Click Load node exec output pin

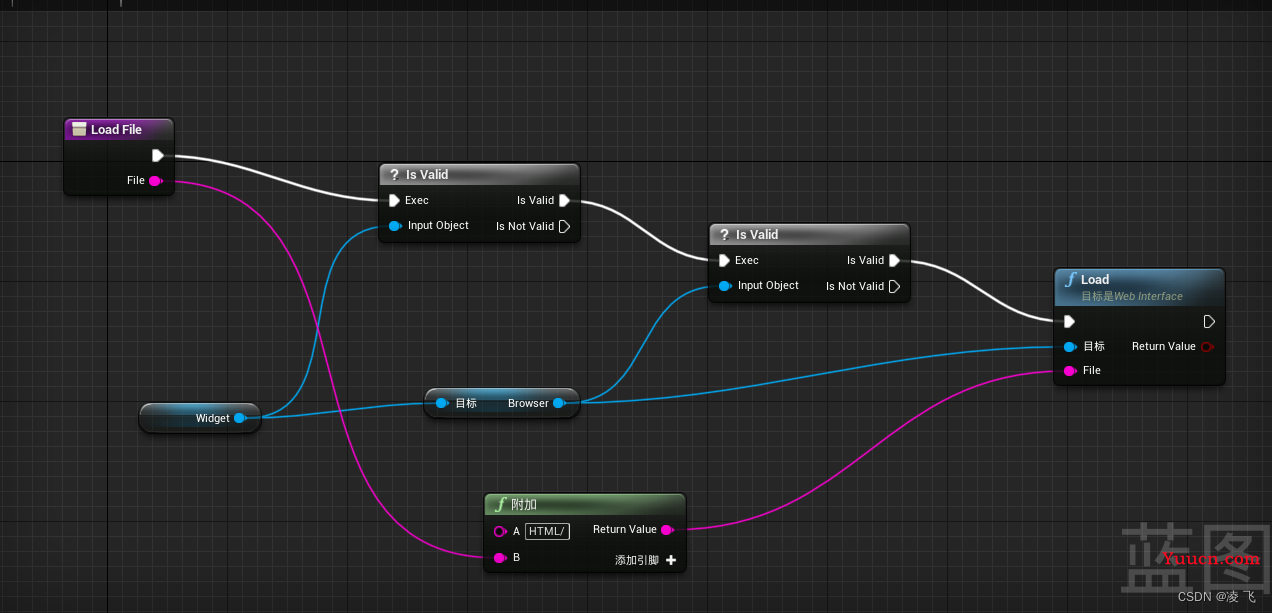(x=1209, y=322)
